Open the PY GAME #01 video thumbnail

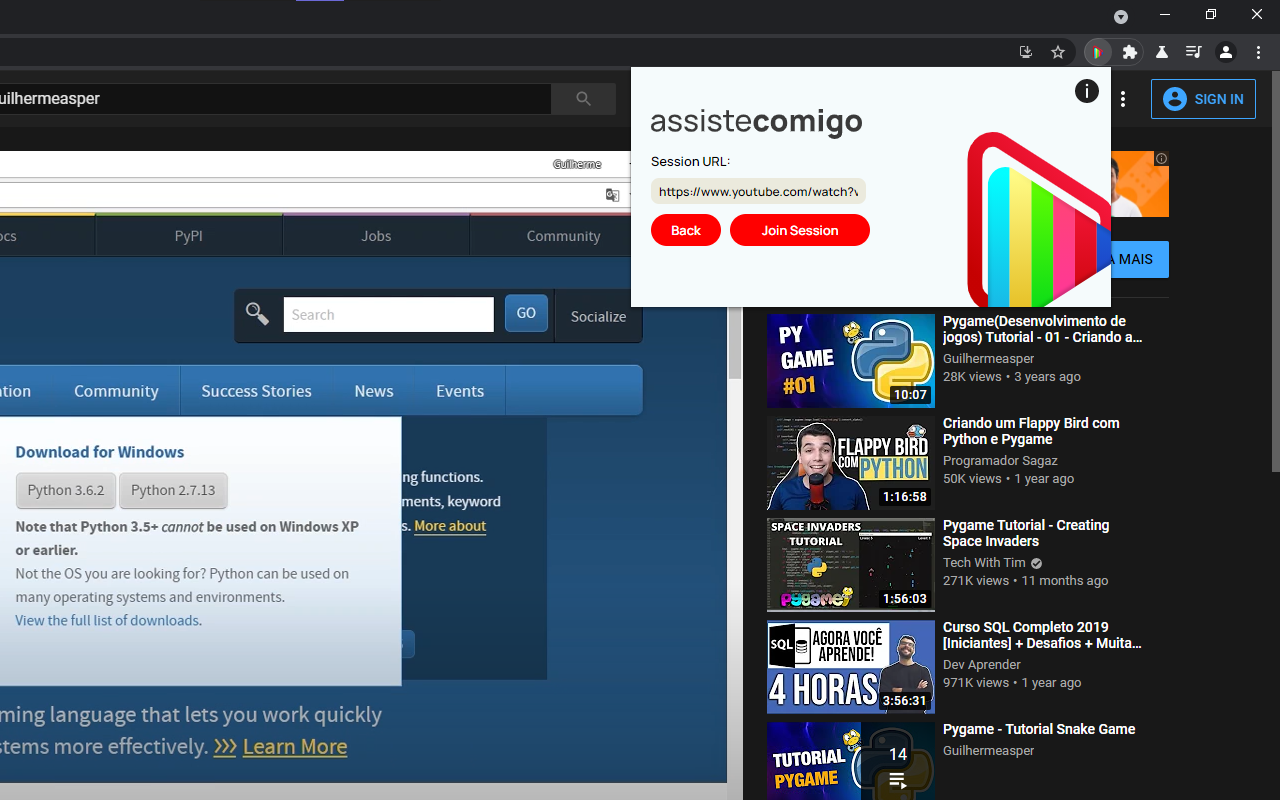pyautogui.click(x=851, y=361)
